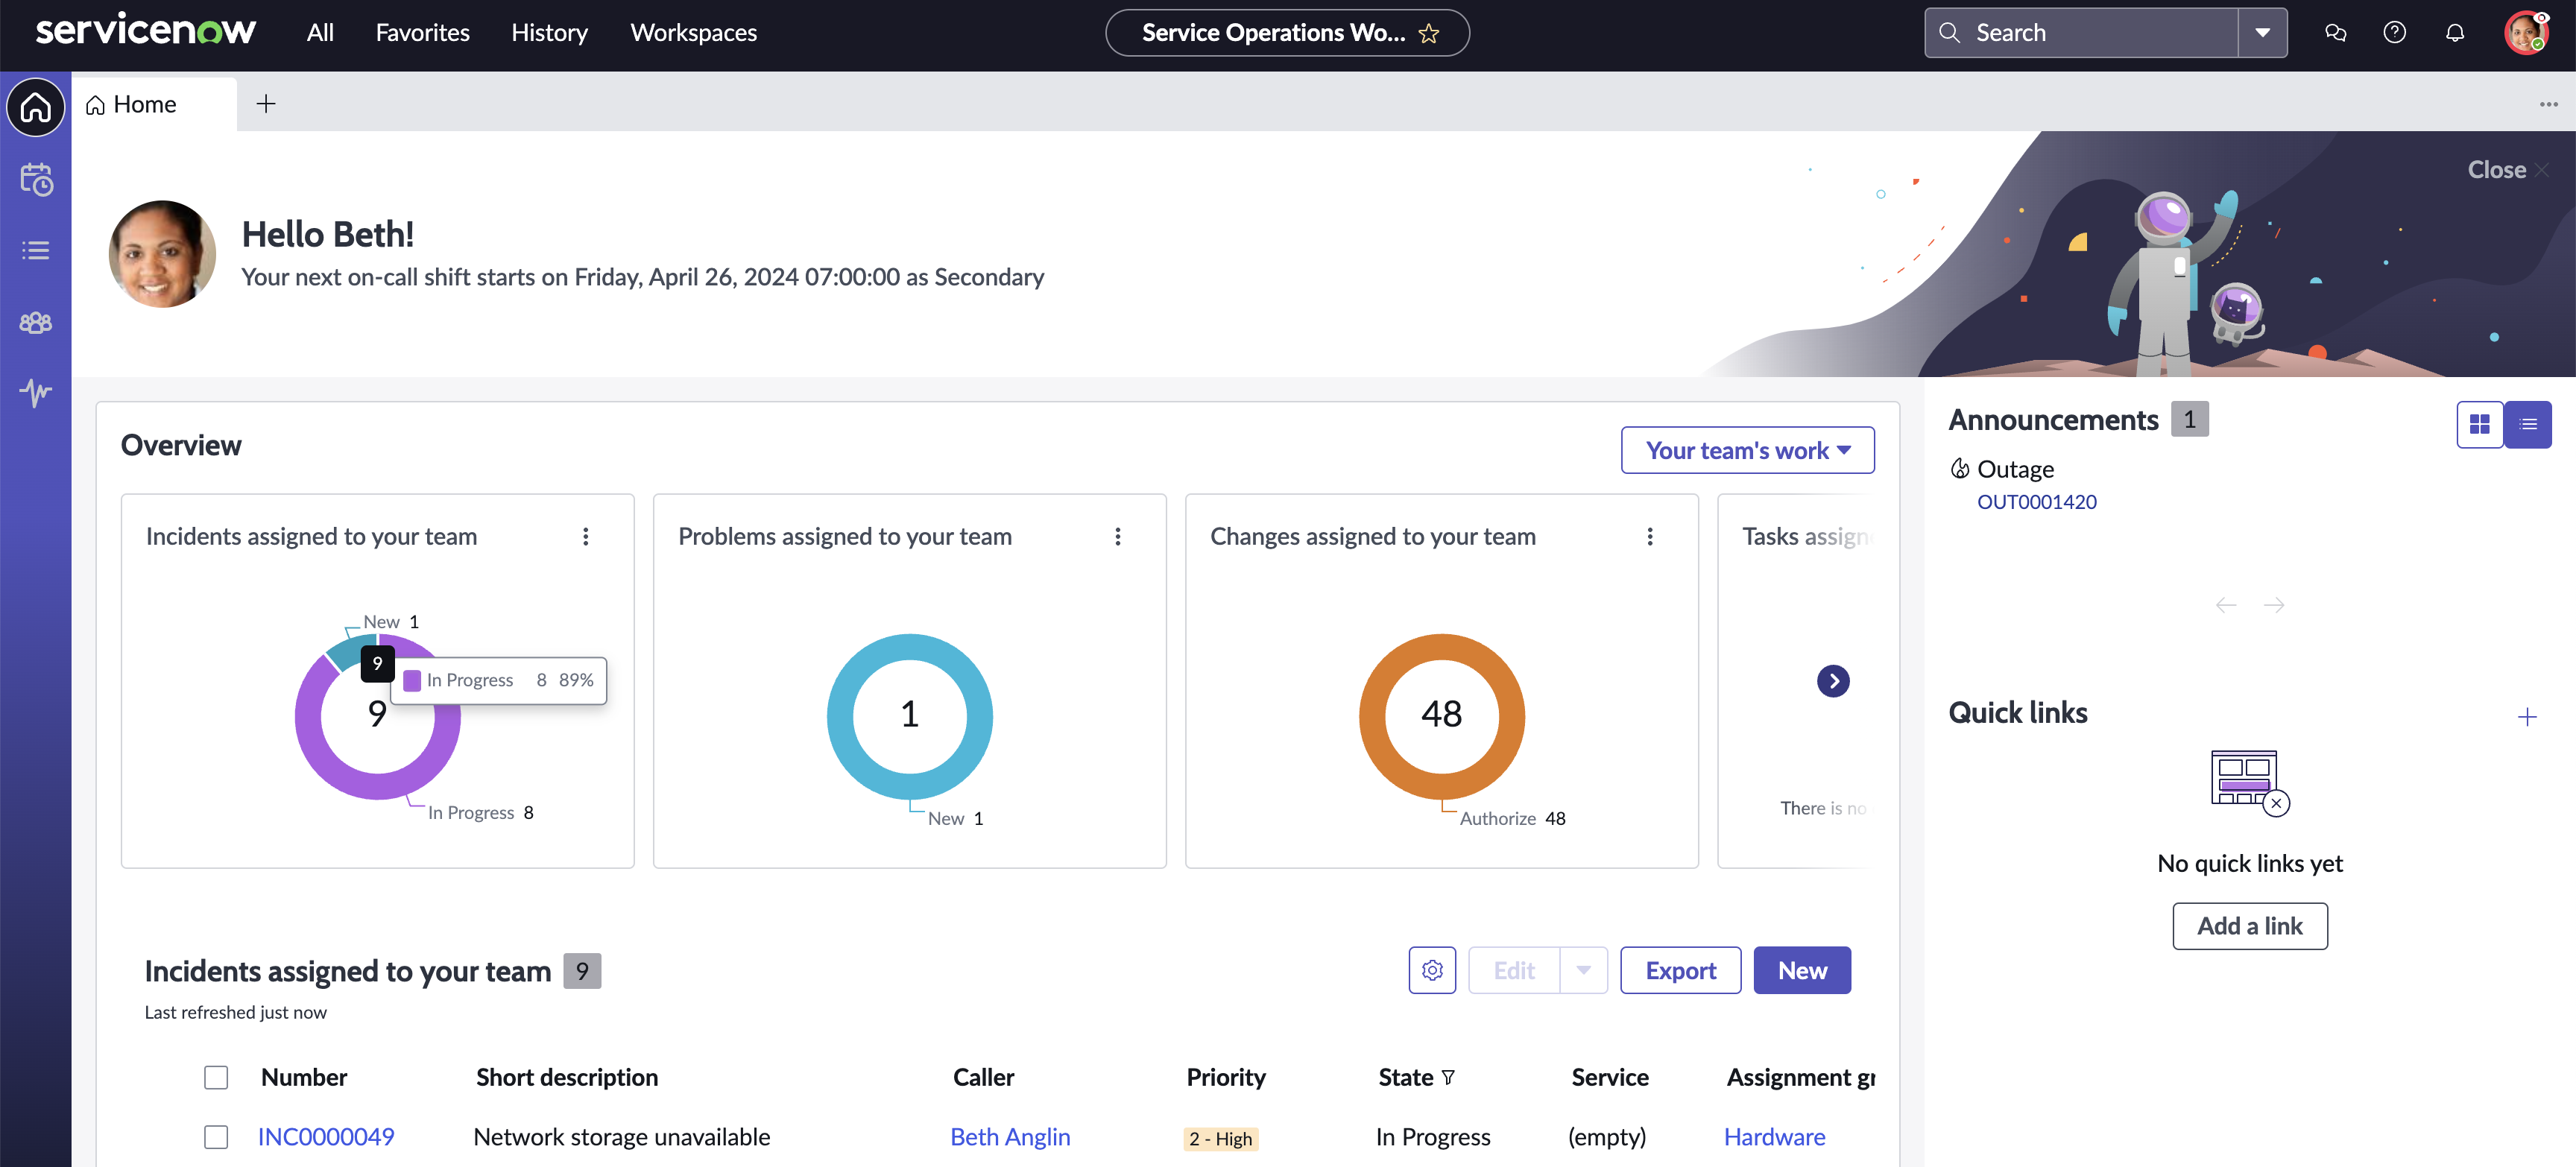Image resolution: width=2576 pixels, height=1167 pixels.
Task: Open the teams sidebar icon
Action: (36, 322)
